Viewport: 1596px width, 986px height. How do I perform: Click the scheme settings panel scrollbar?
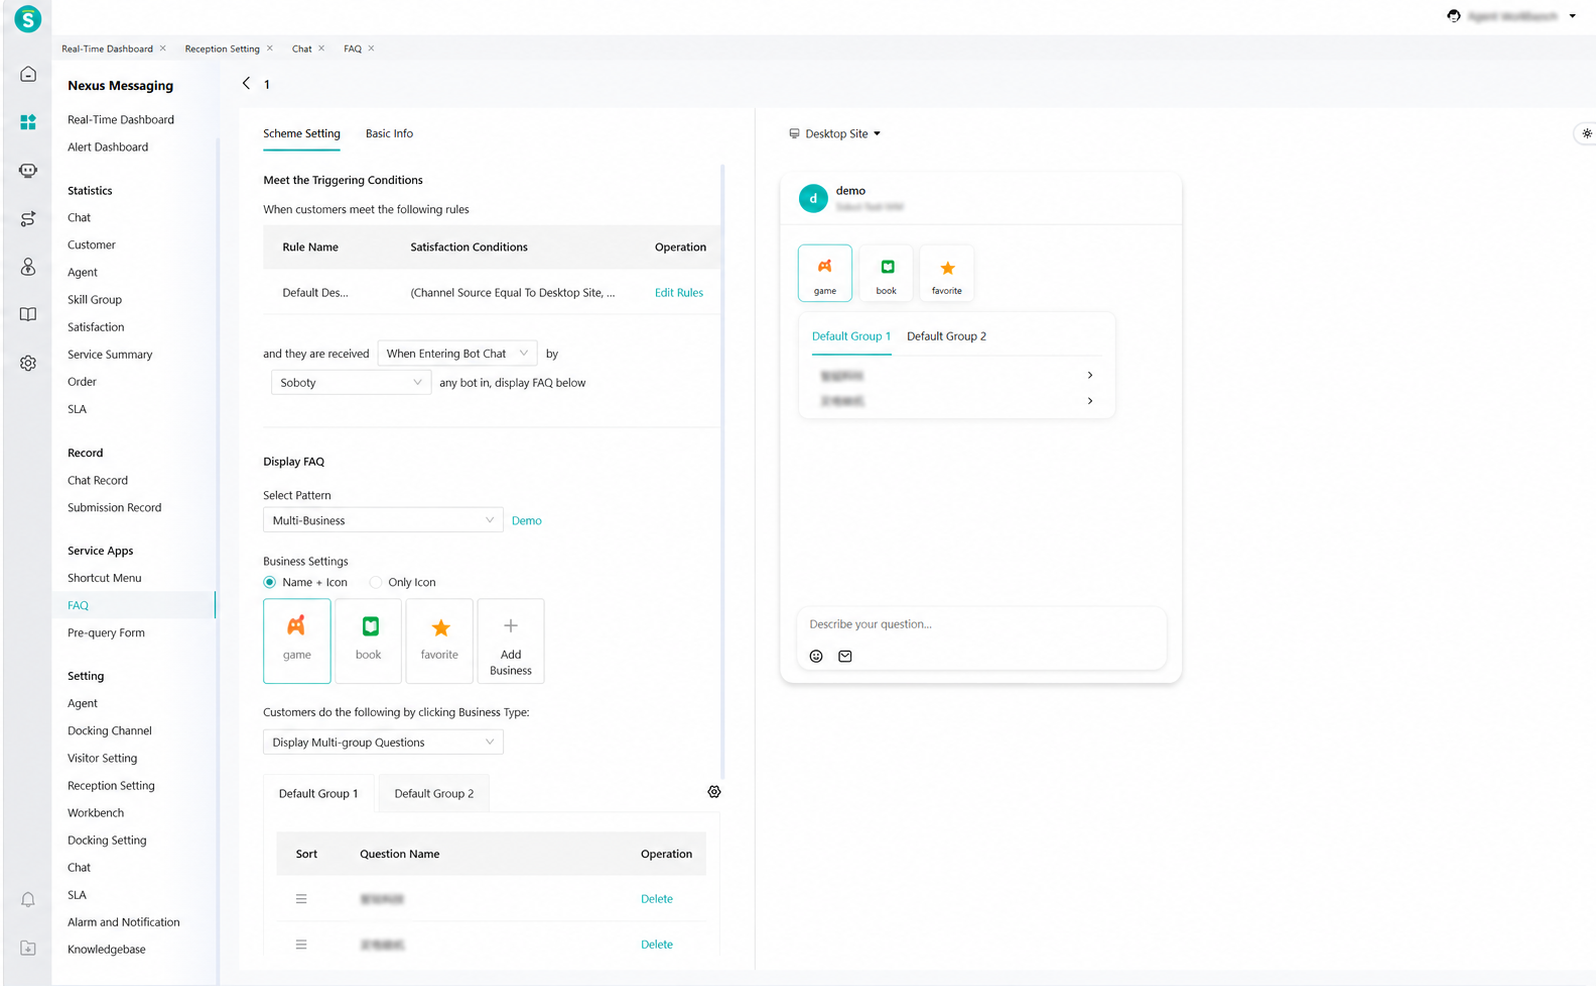click(722, 470)
